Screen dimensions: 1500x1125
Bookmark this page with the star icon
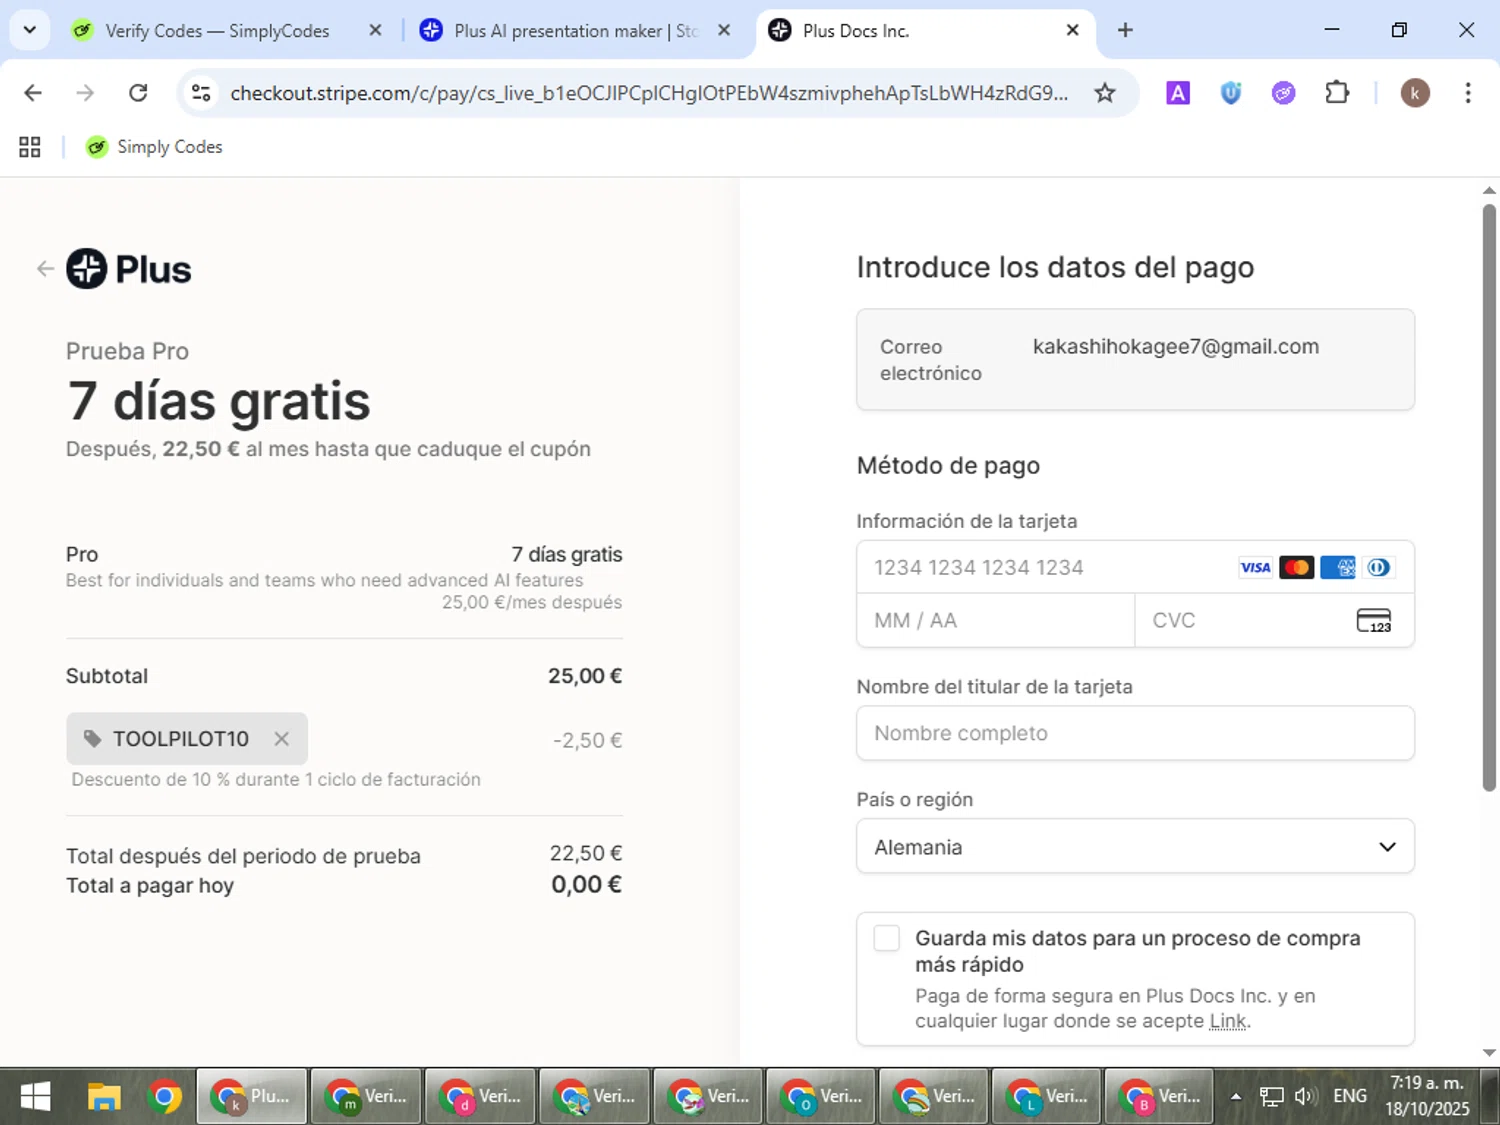click(1104, 93)
